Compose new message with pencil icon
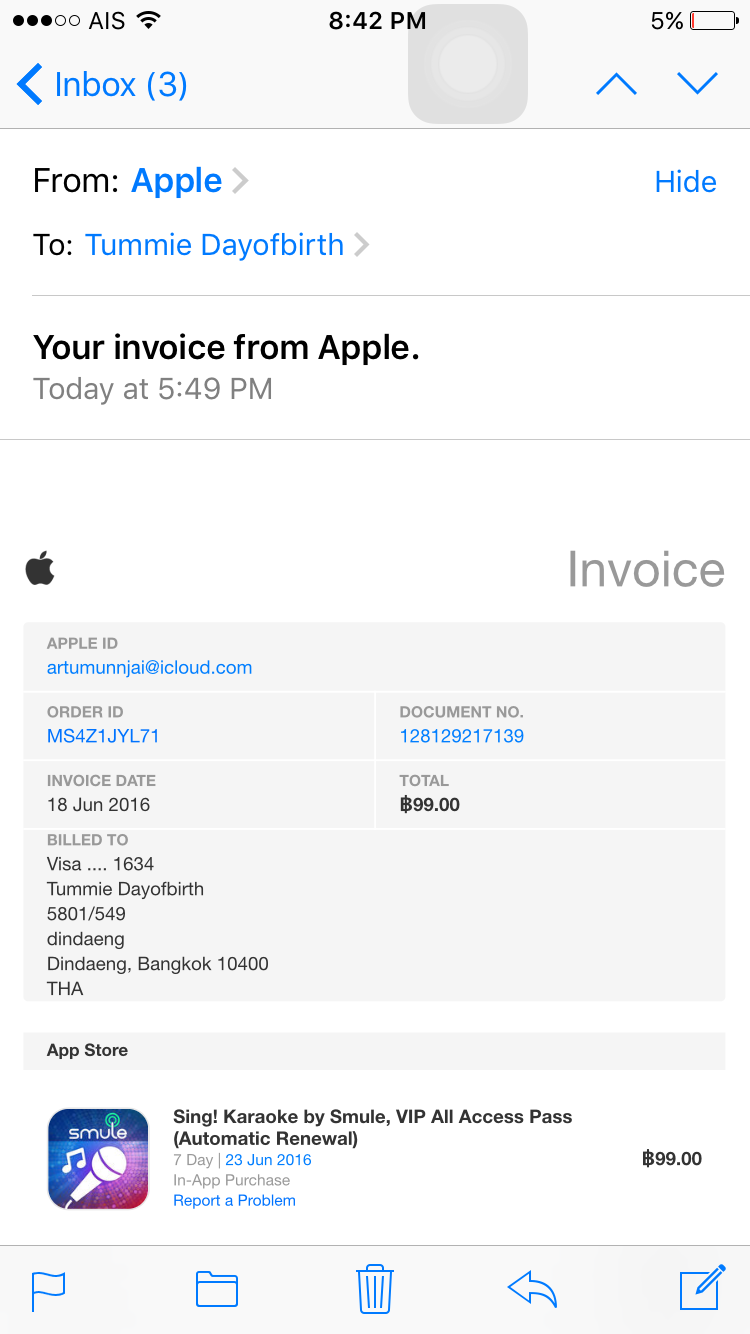The width and height of the screenshot is (750, 1334). [x=702, y=1287]
